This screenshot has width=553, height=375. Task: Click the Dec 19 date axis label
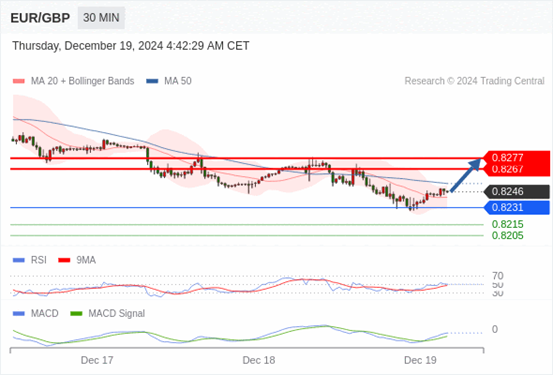coord(420,360)
